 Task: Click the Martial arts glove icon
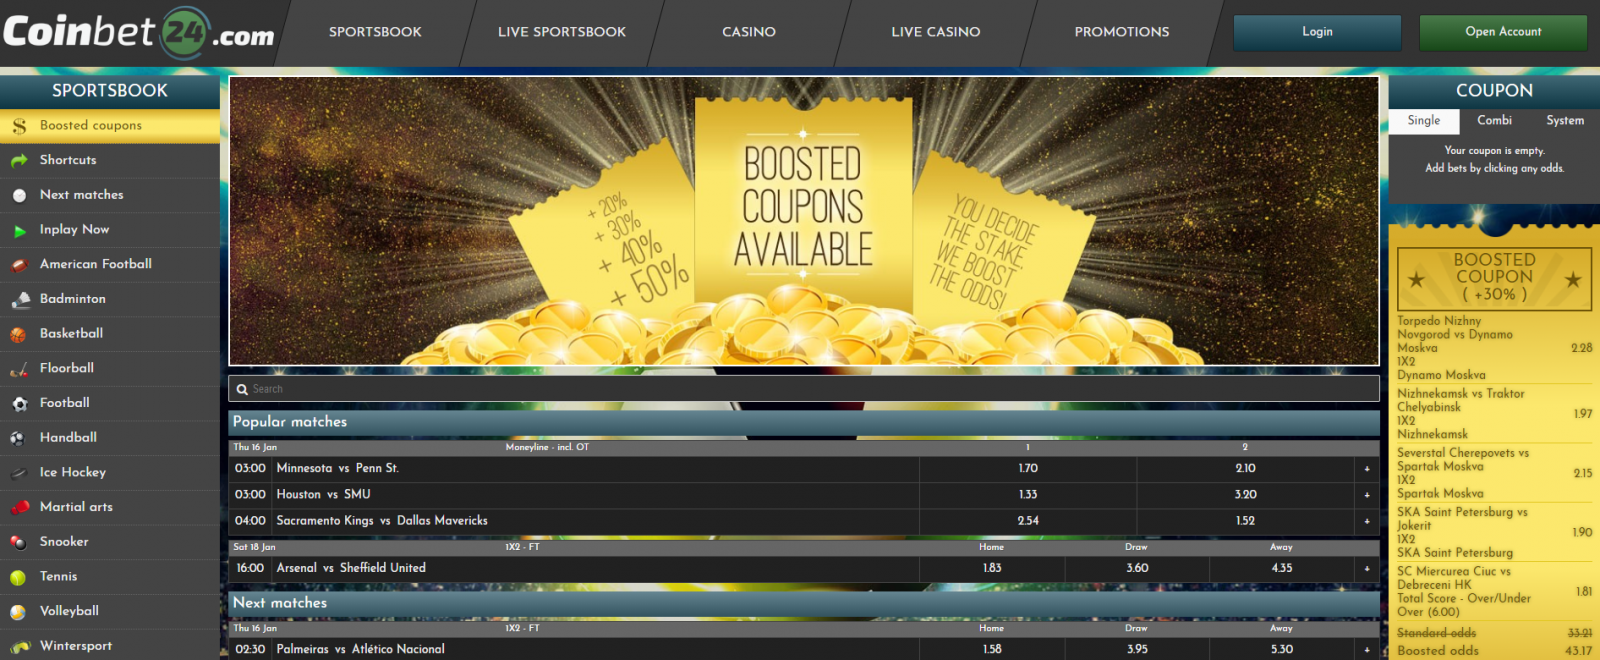pos(19,507)
